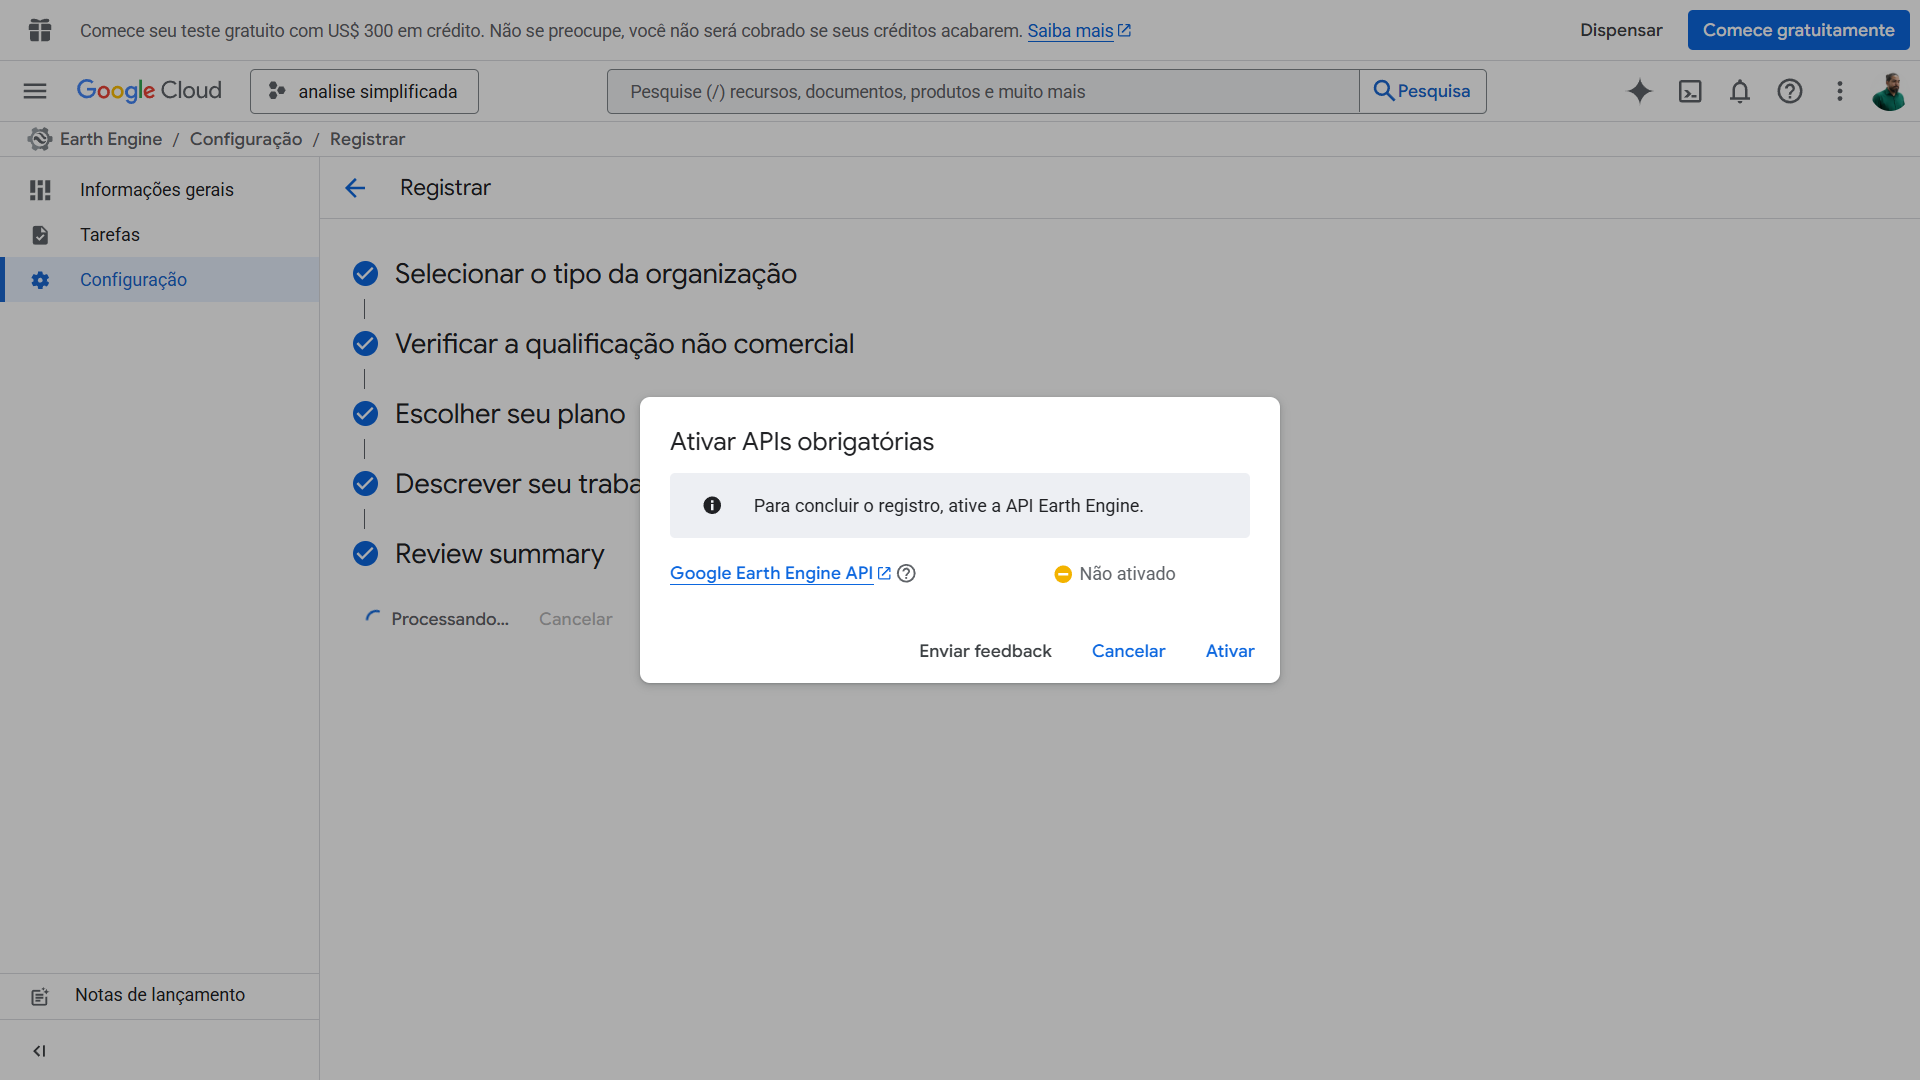
Task: Open the help menu
Action: point(1790,91)
